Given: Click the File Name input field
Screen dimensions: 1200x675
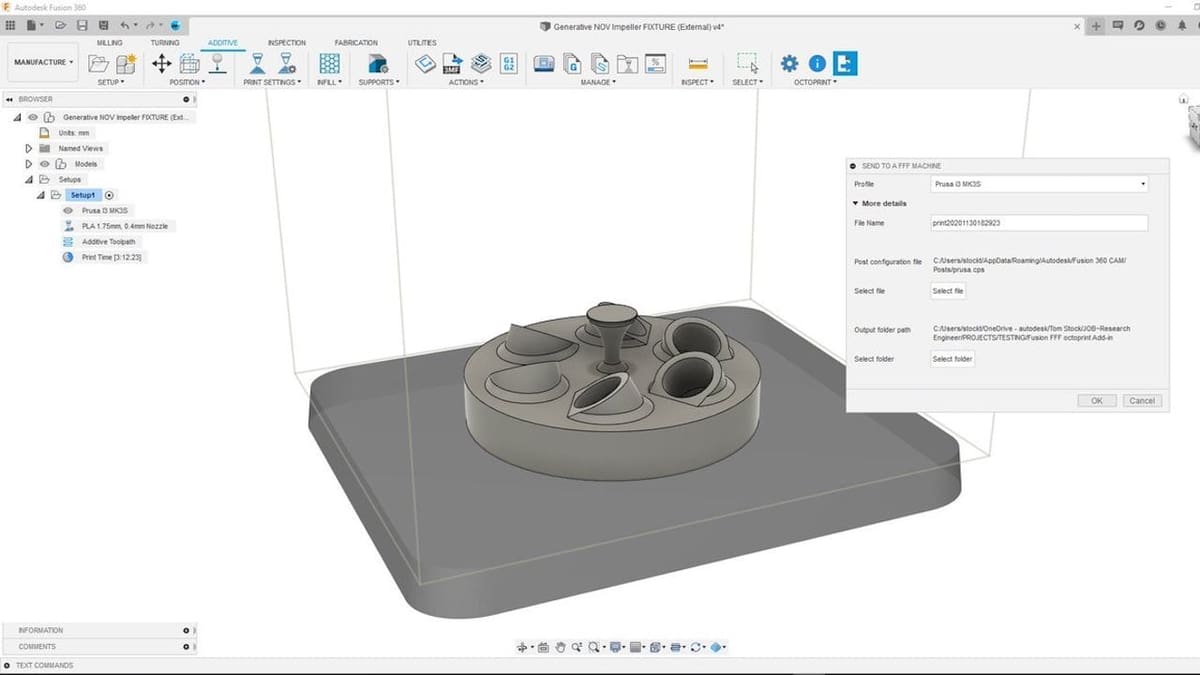Looking at the screenshot, I should [1040, 223].
